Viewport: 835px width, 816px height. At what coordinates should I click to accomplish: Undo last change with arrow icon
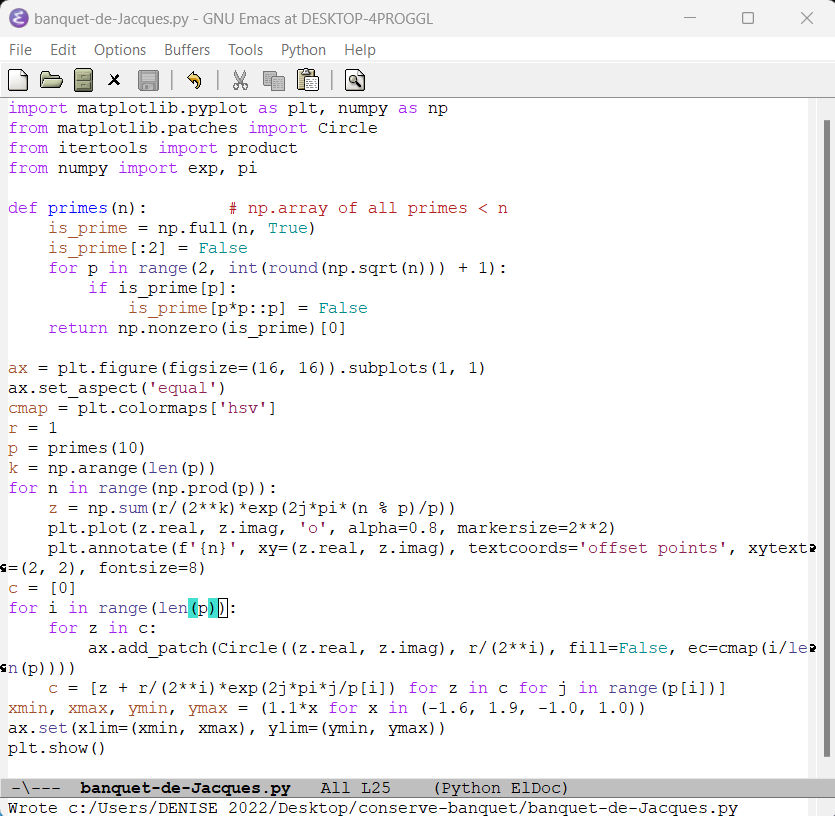point(194,80)
